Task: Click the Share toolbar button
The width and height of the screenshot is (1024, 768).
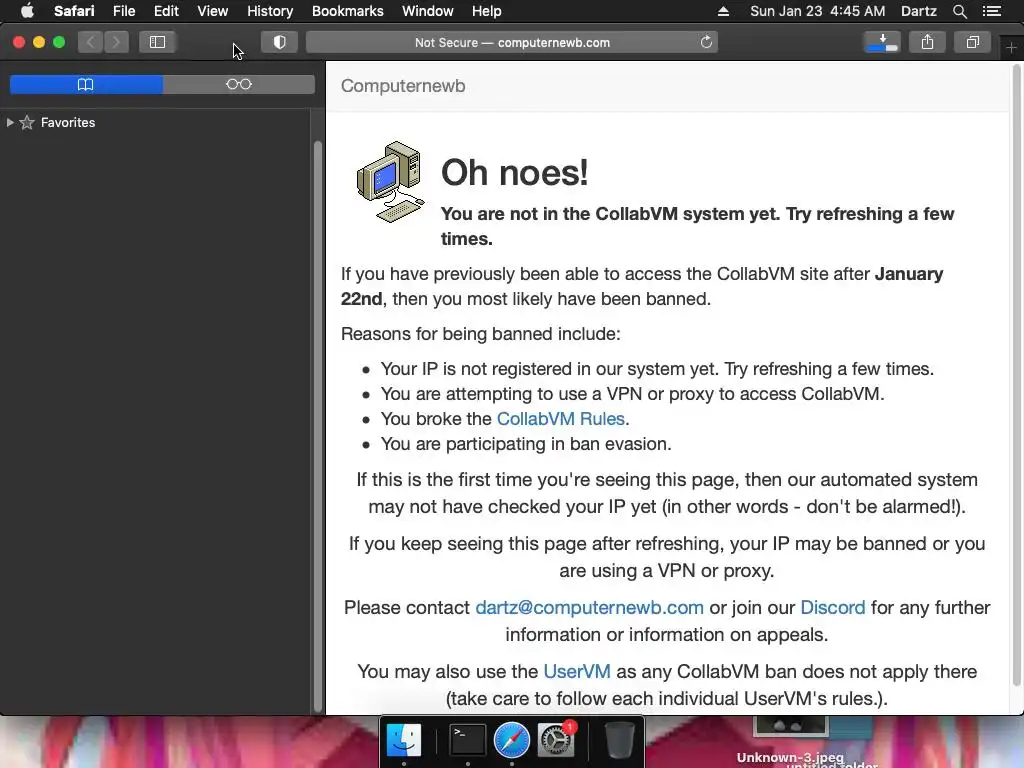Action: tap(927, 42)
